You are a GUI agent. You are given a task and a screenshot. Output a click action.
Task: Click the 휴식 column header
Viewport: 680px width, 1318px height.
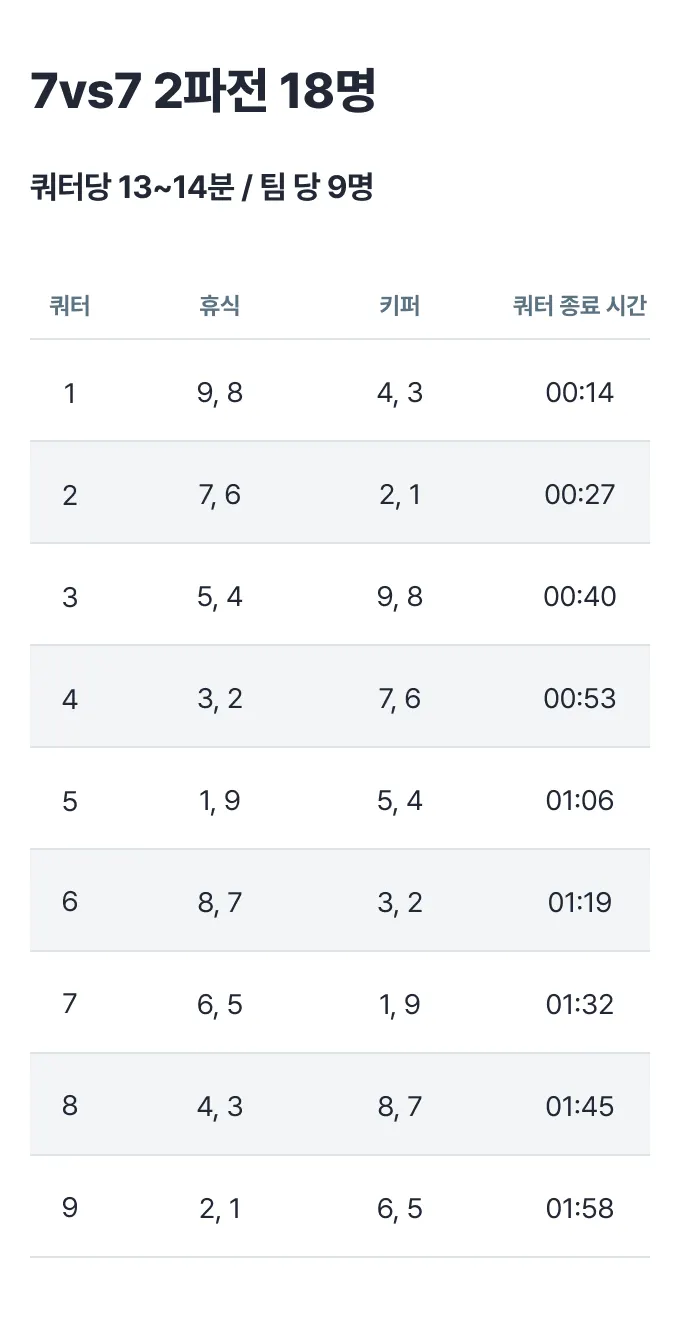click(220, 306)
